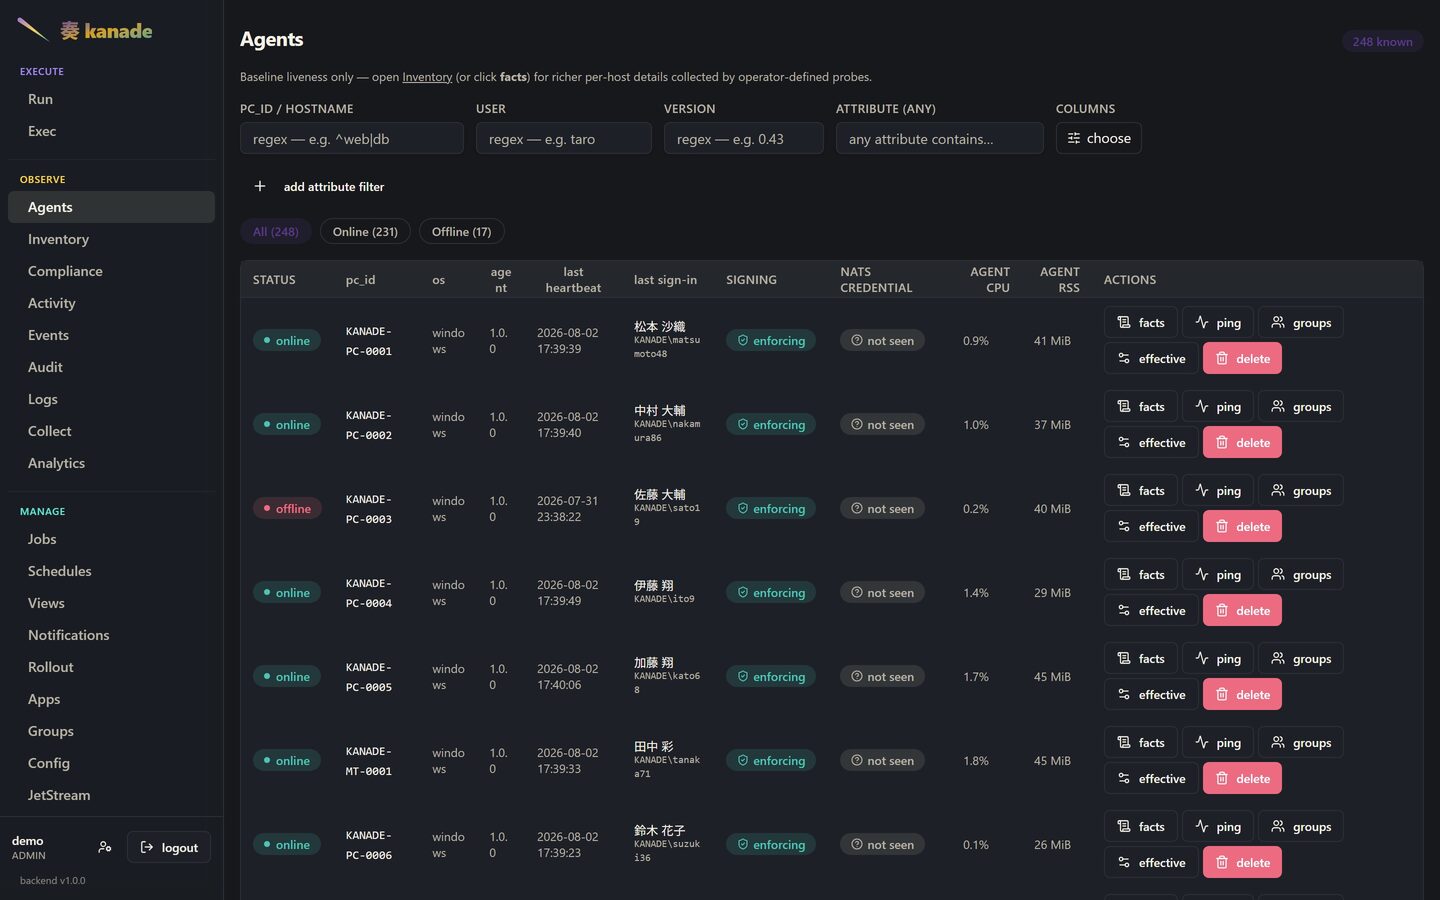Focus the ATTRIBUTE (ANY) filter field

coord(940,138)
